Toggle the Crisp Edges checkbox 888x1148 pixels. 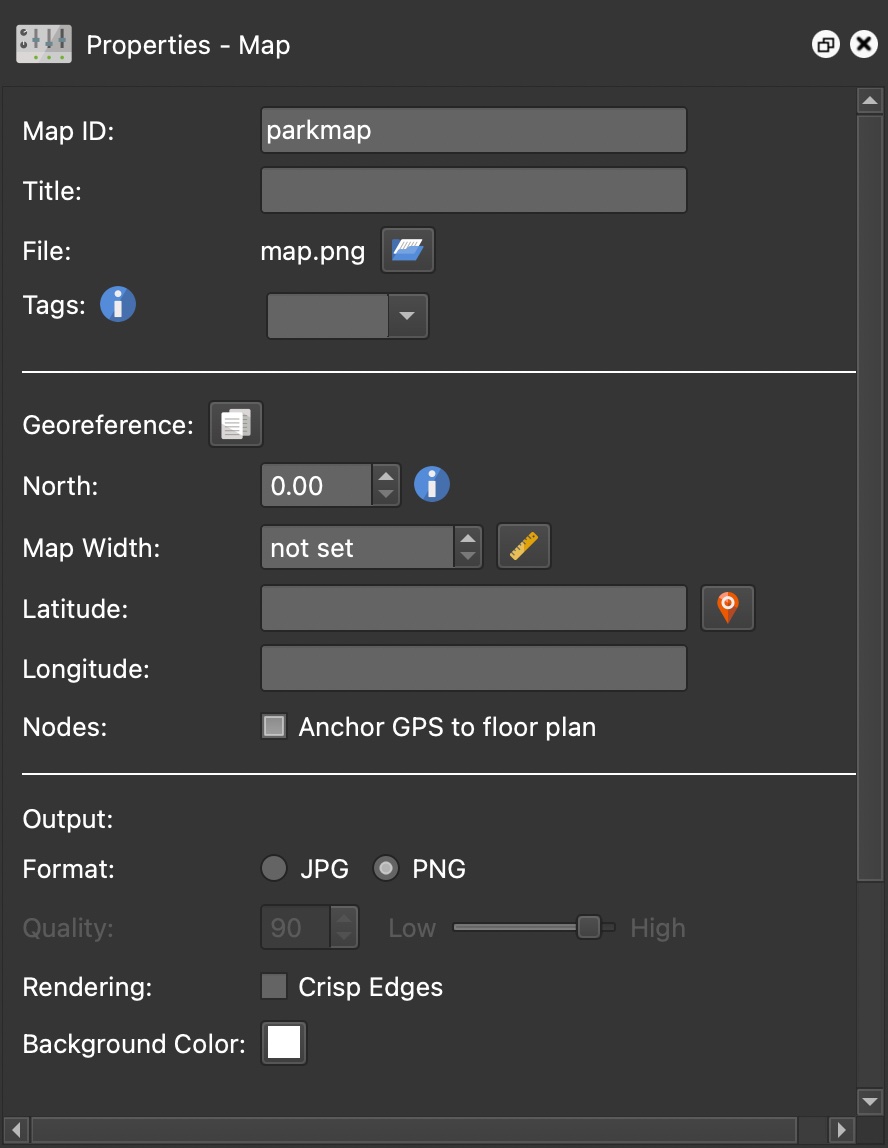pos(274,987)
